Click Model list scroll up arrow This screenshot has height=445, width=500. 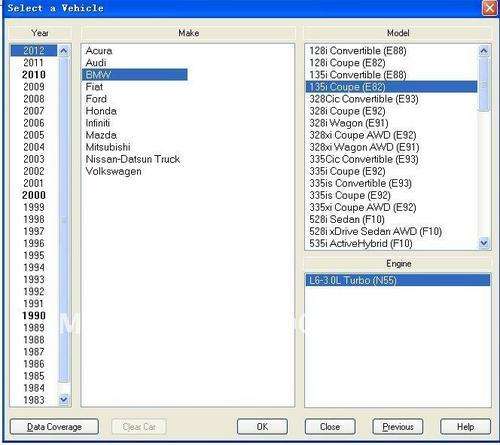(x=484, y=51)
